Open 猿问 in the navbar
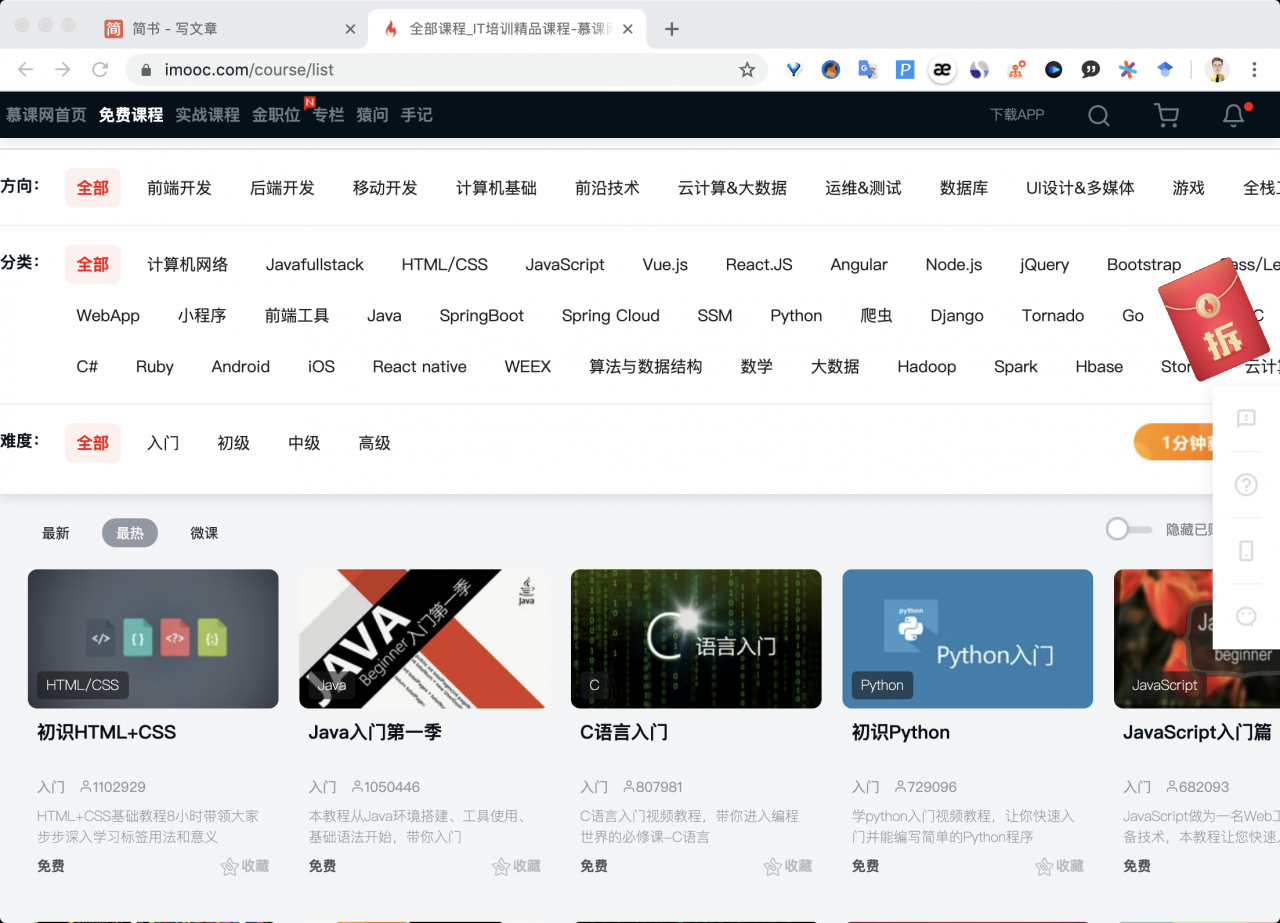The width and height of the screenshot is (1280, 923). pos(372,115)
